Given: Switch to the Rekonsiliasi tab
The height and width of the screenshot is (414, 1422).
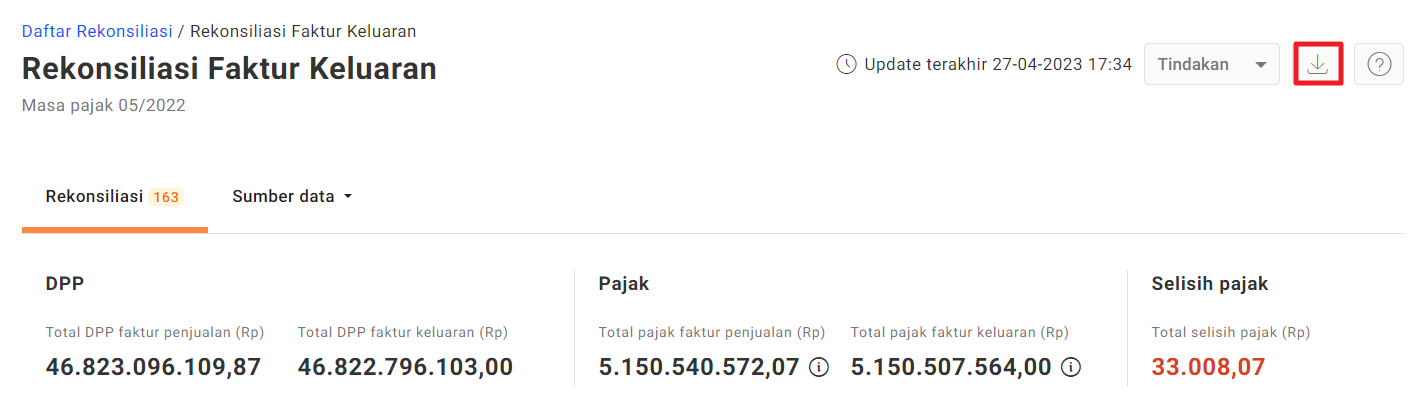Looking at the screenshot, I should (x=114, y=196).
